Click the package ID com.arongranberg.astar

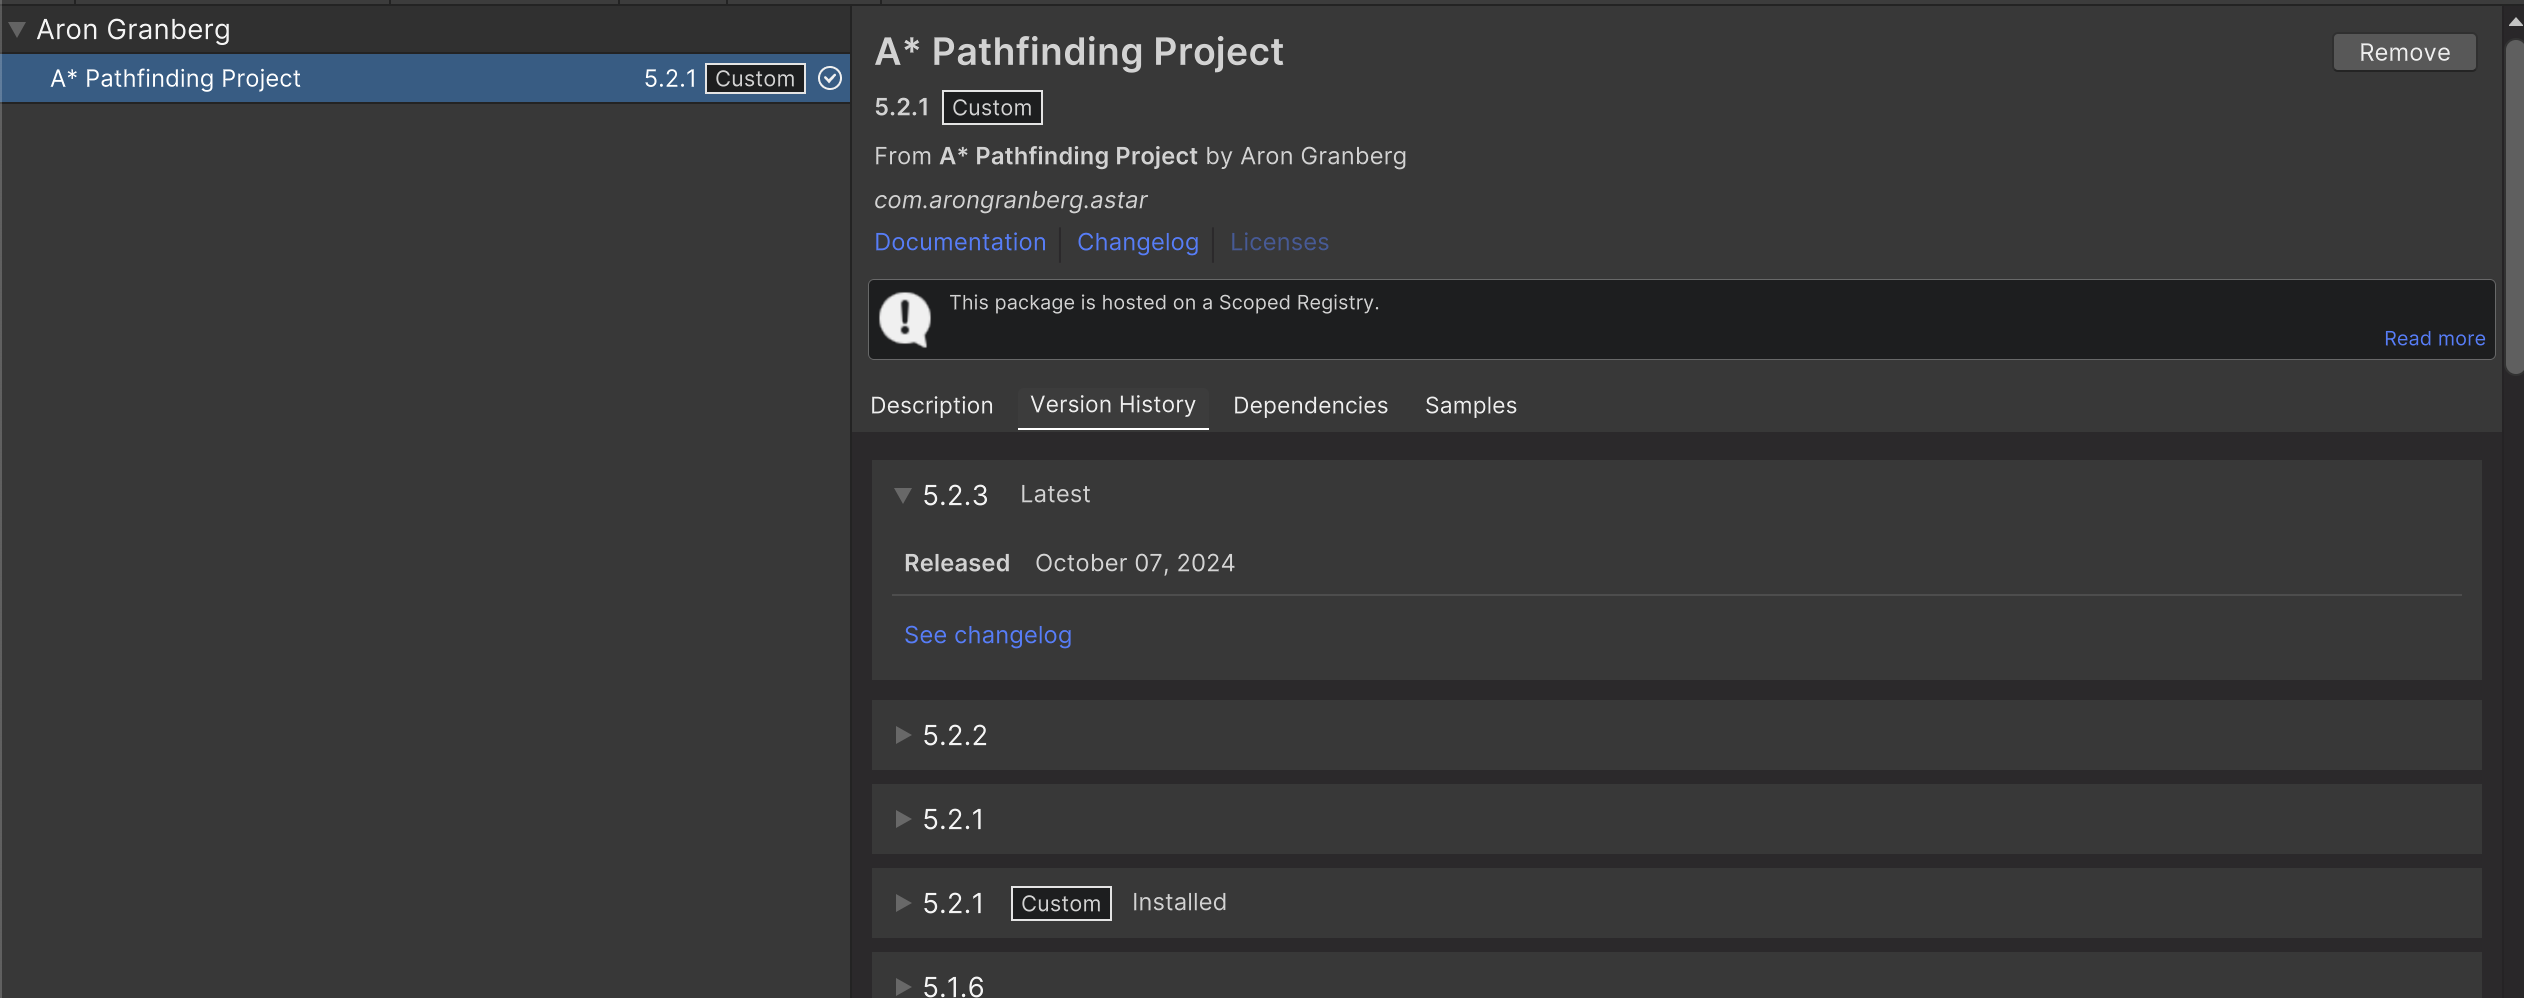click(x=1010, y=200)
